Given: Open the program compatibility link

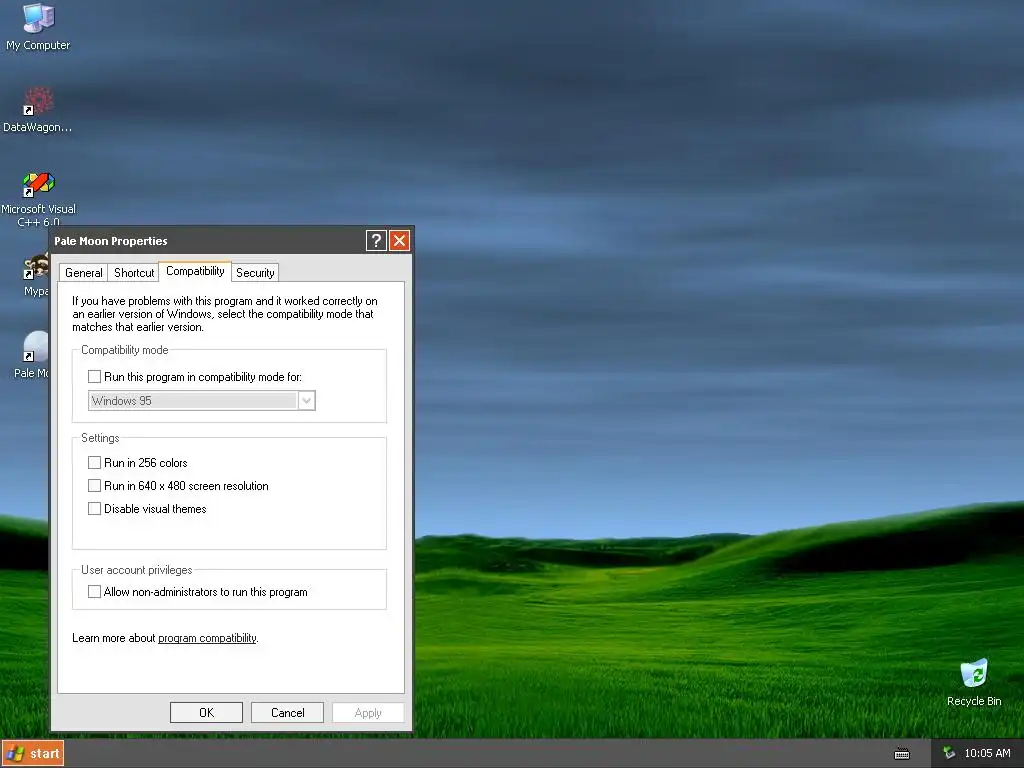Looking at the screenshot, I should pos(207,638).
